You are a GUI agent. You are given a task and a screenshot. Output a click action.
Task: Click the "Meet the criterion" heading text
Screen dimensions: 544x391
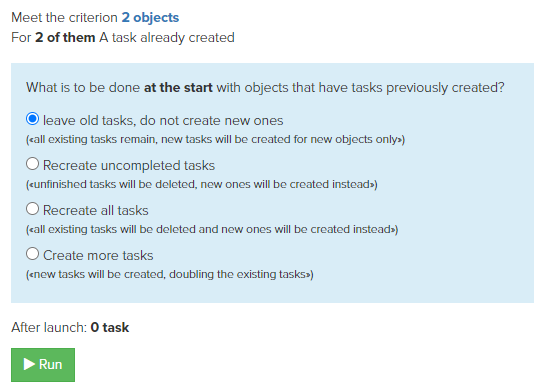coord(65,17)
